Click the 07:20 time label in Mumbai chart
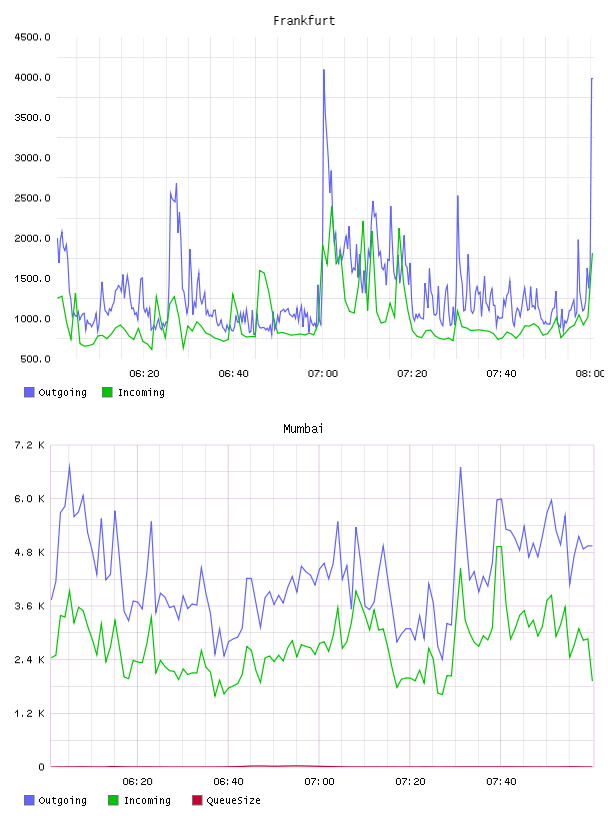The image size is (608, 816). pos(410,782)
